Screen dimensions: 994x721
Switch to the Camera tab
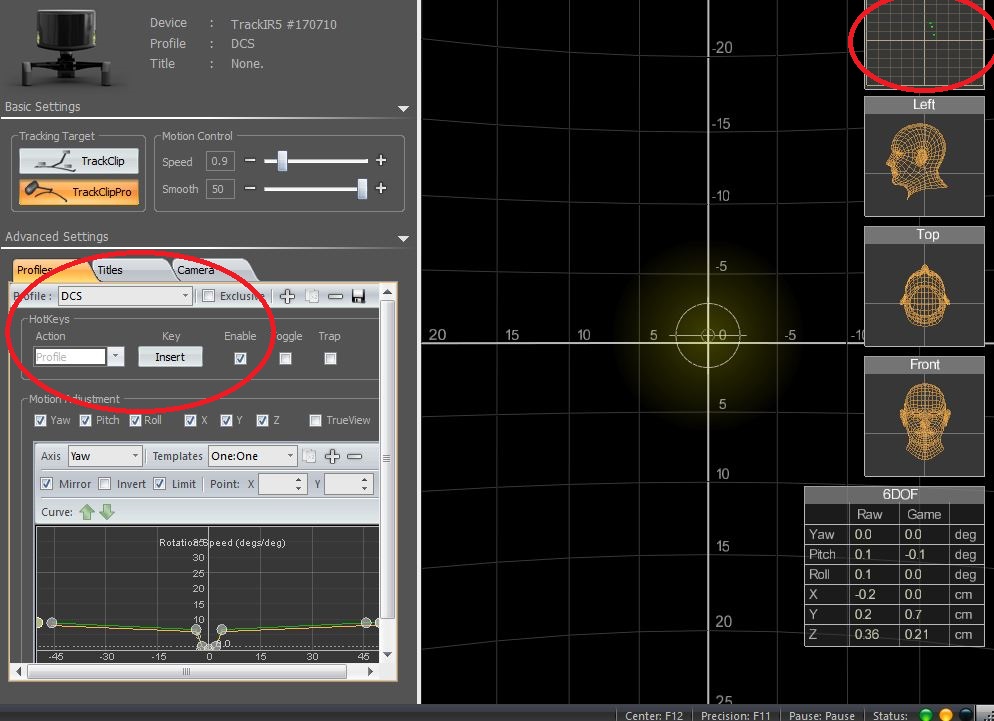pyautogui.click(x=196, y=270)
